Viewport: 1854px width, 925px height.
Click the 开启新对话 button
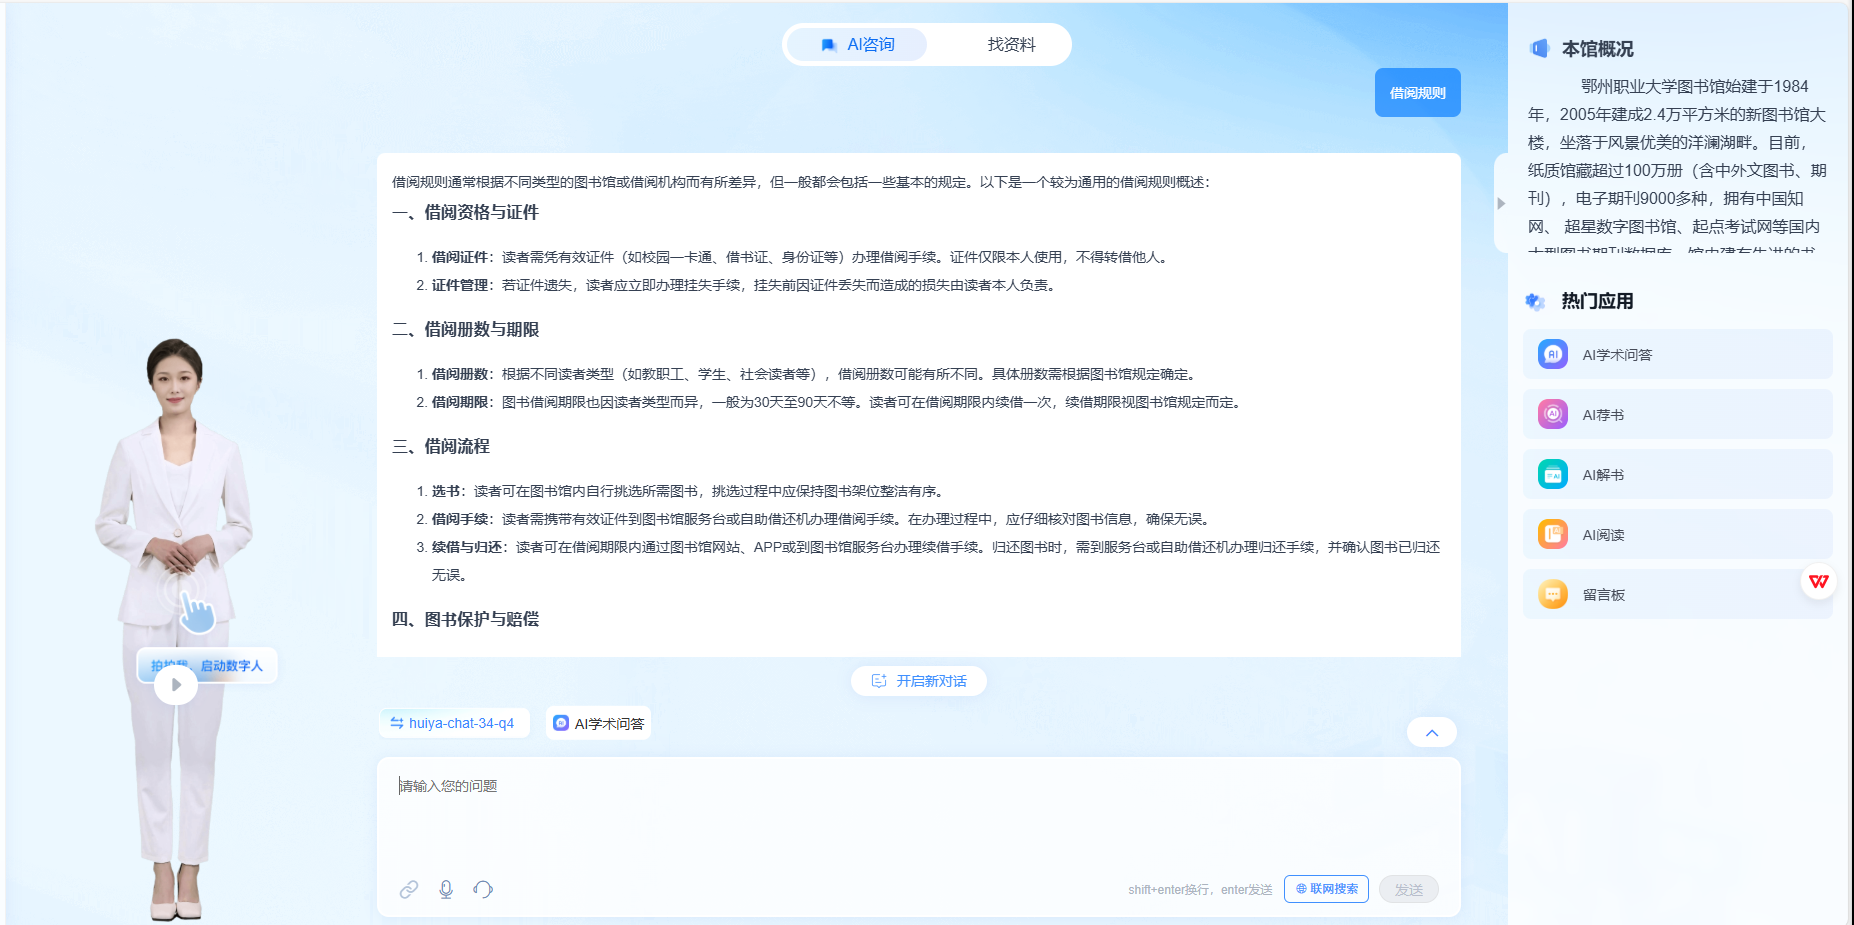coord(919,681)
